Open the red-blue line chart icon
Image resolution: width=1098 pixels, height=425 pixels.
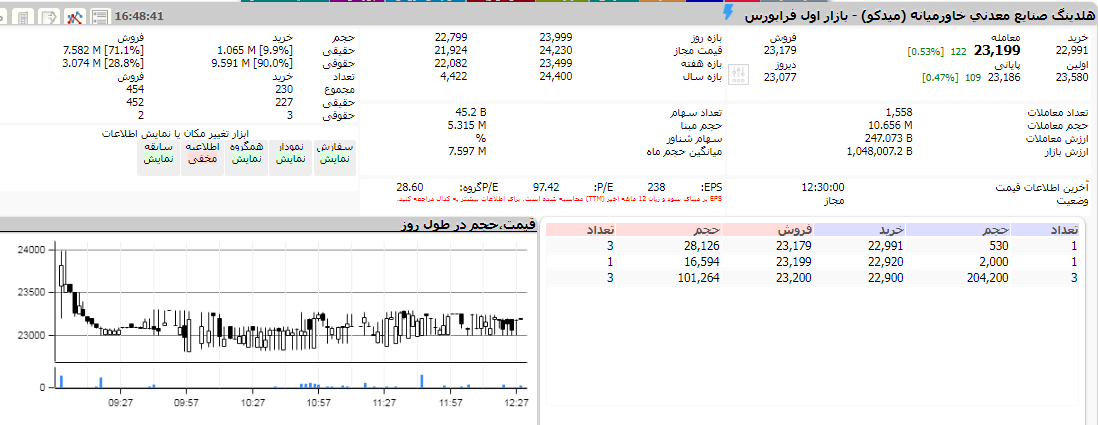[75, 15]
